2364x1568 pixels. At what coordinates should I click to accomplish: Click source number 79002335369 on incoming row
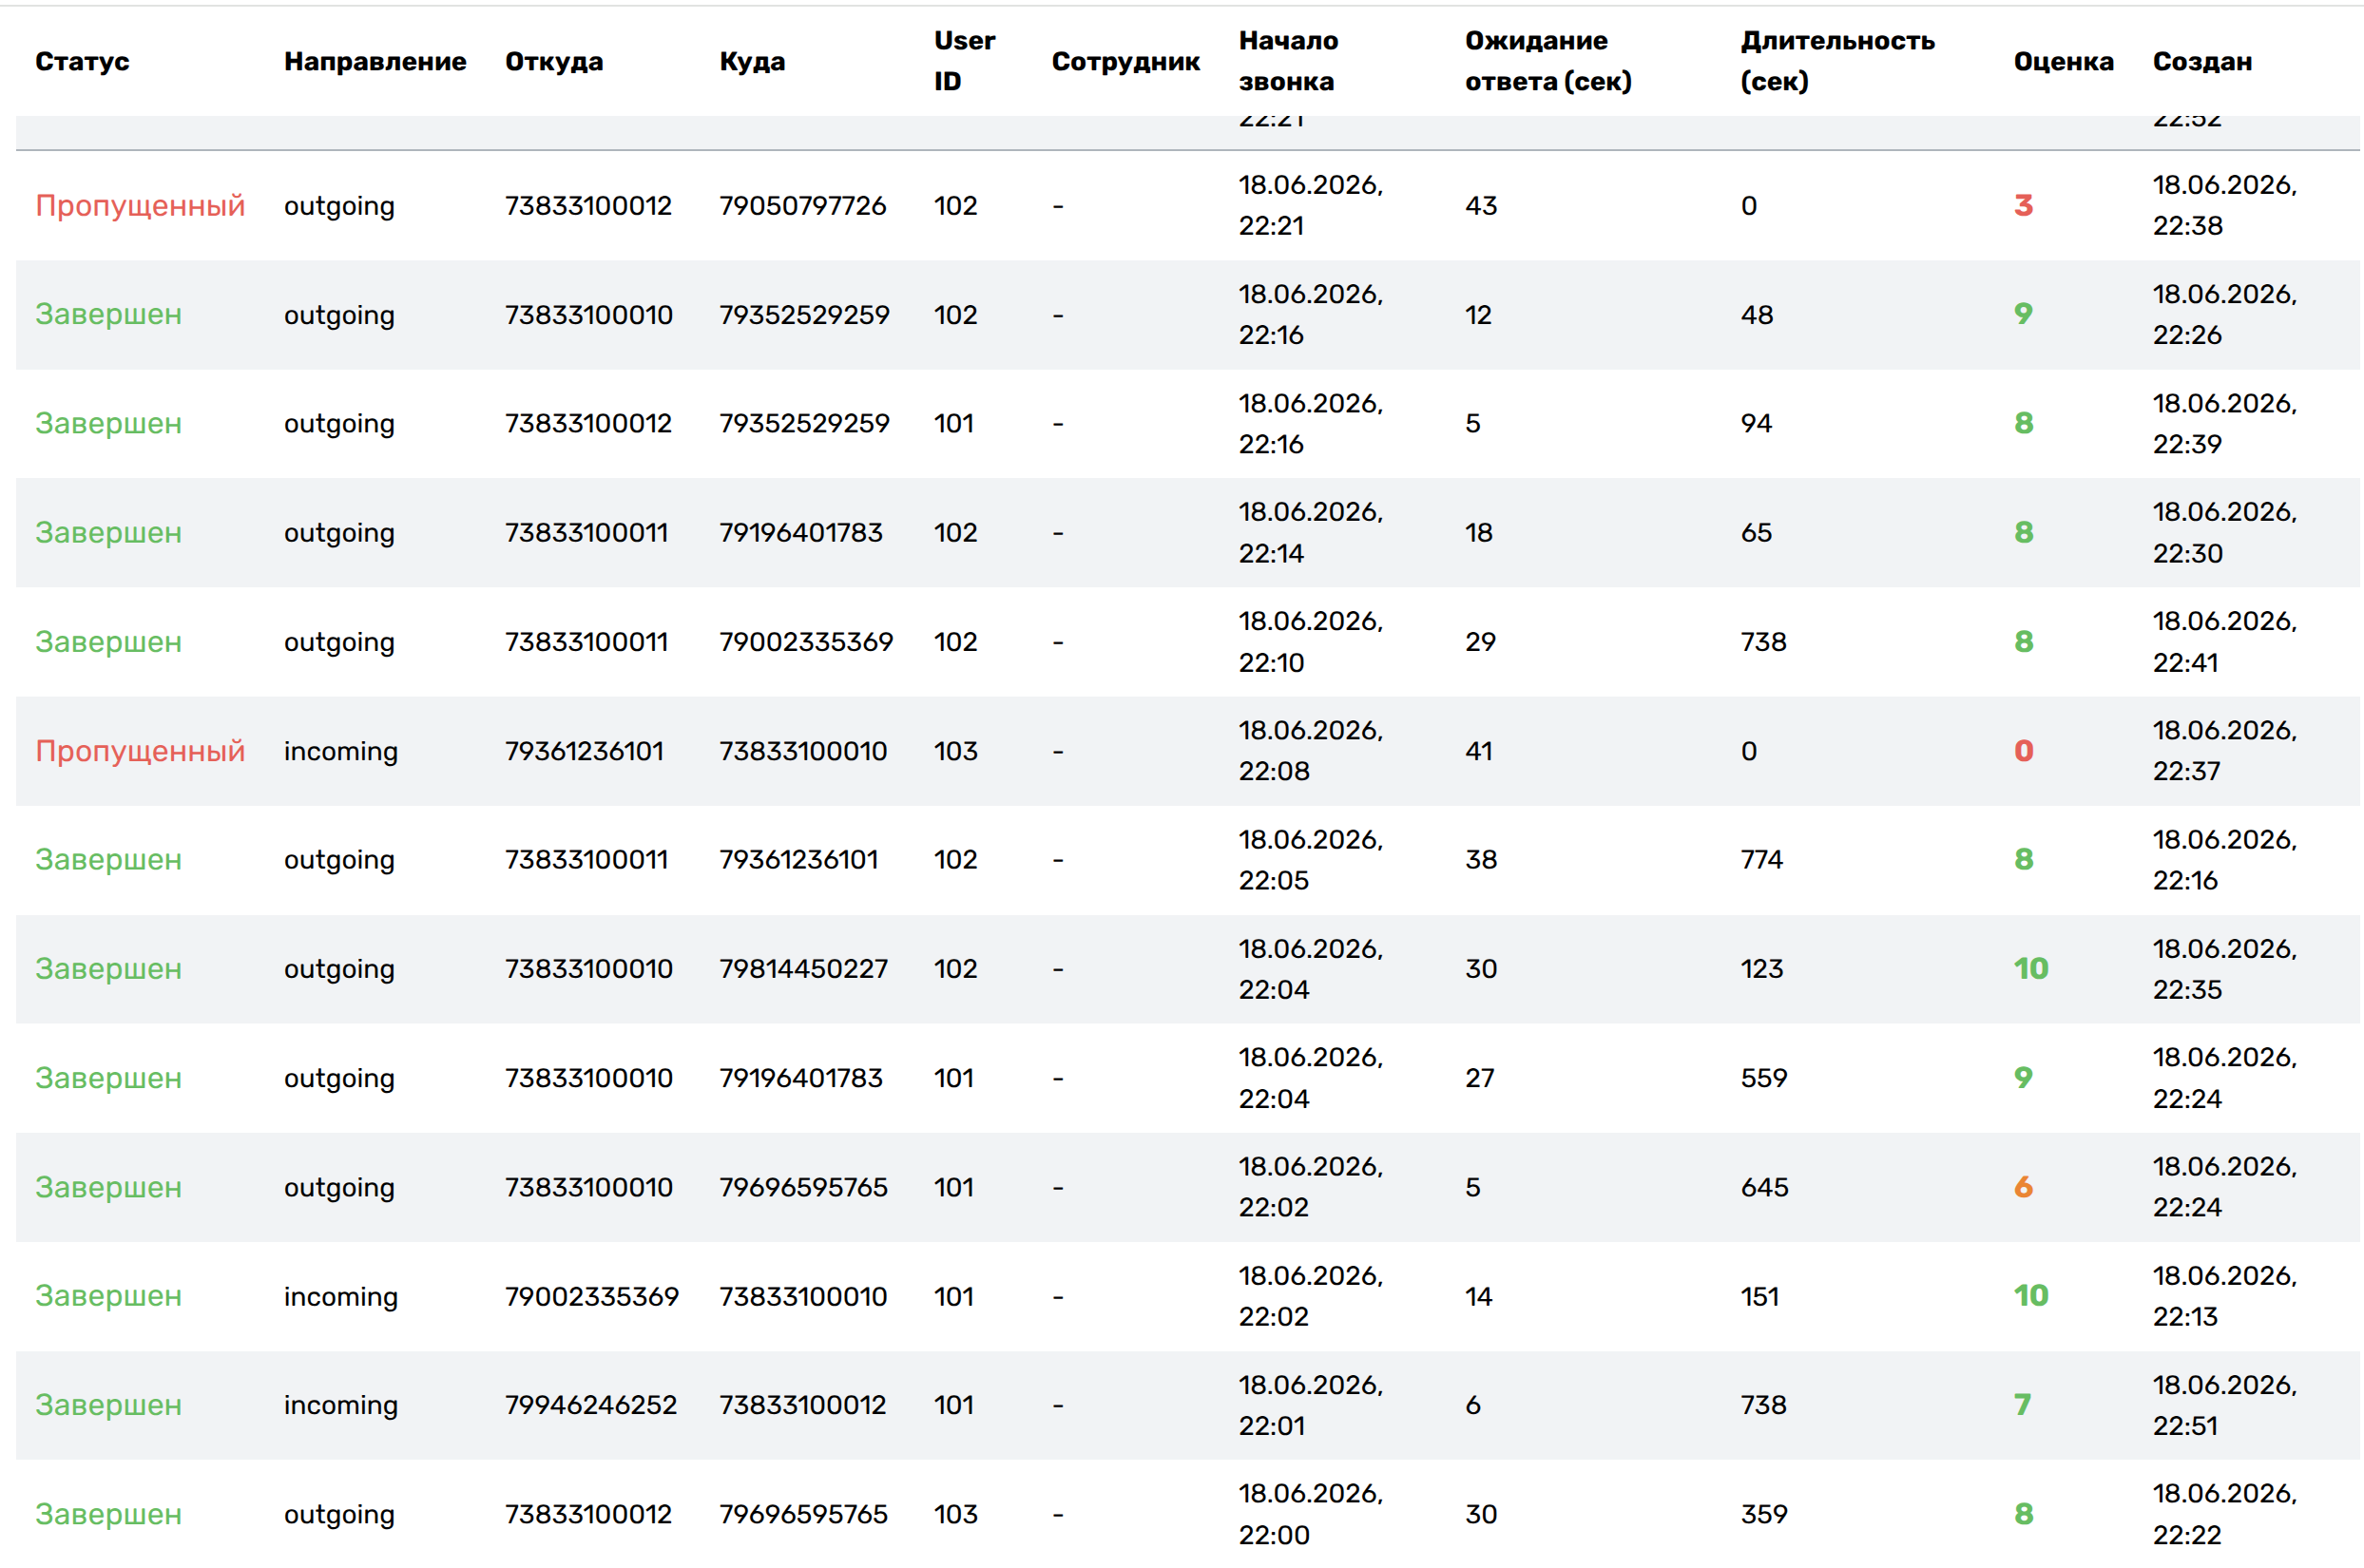(x=591, y=1296)
